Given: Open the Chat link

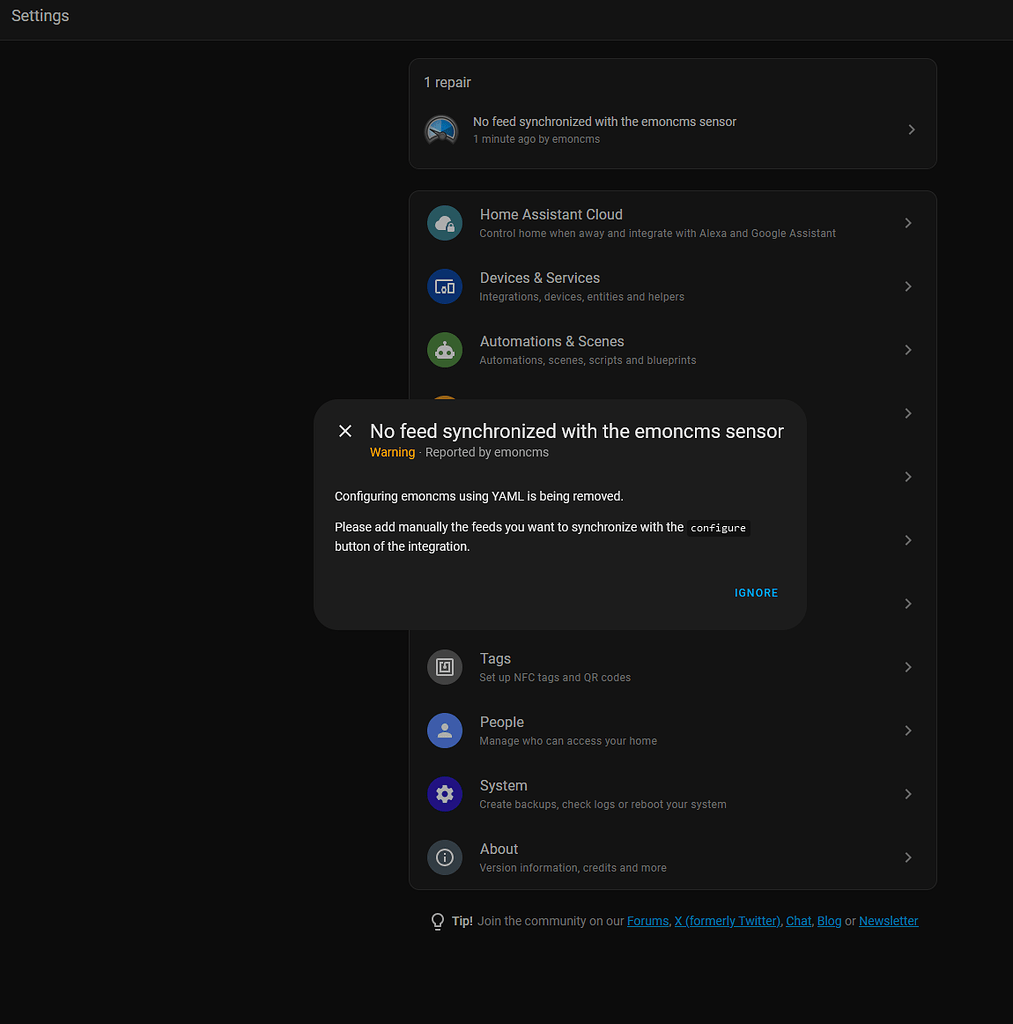Looking at the screenshot, I should coord(798,920).
